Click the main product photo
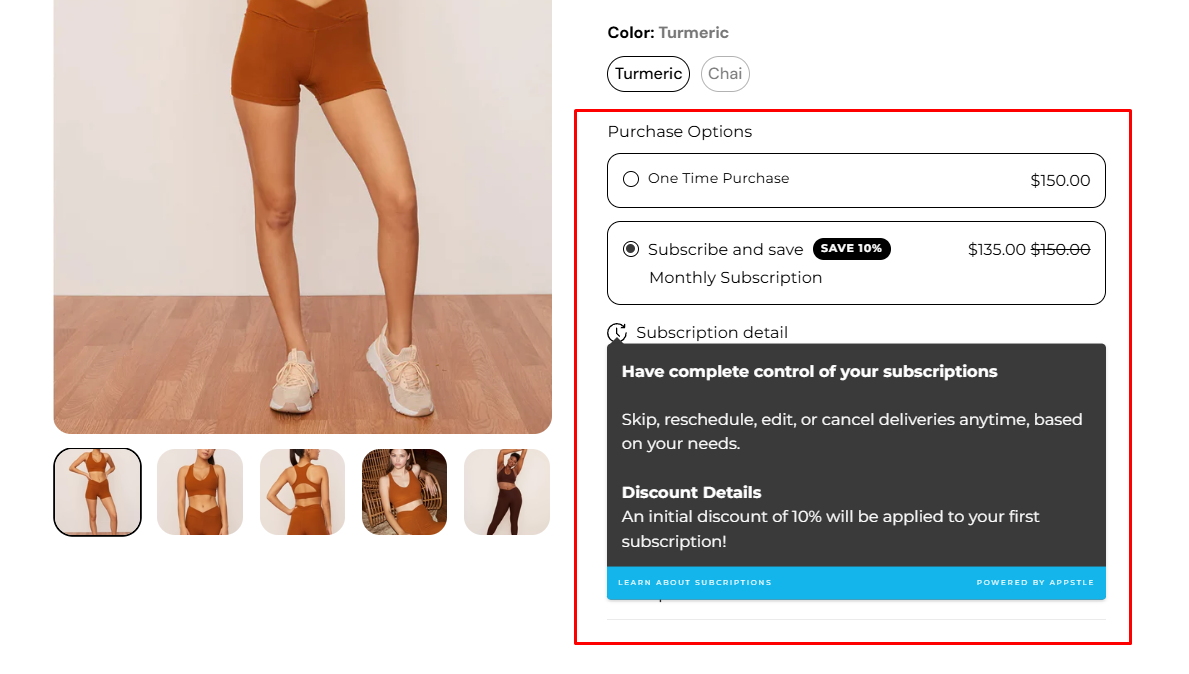Image resolution: width=1189 pixels, height=674 pixels. tap(303, 216)
